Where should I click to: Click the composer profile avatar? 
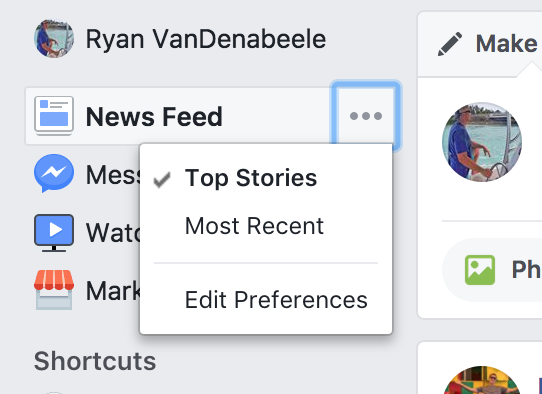pyautogui.click(x=482, y=142)
